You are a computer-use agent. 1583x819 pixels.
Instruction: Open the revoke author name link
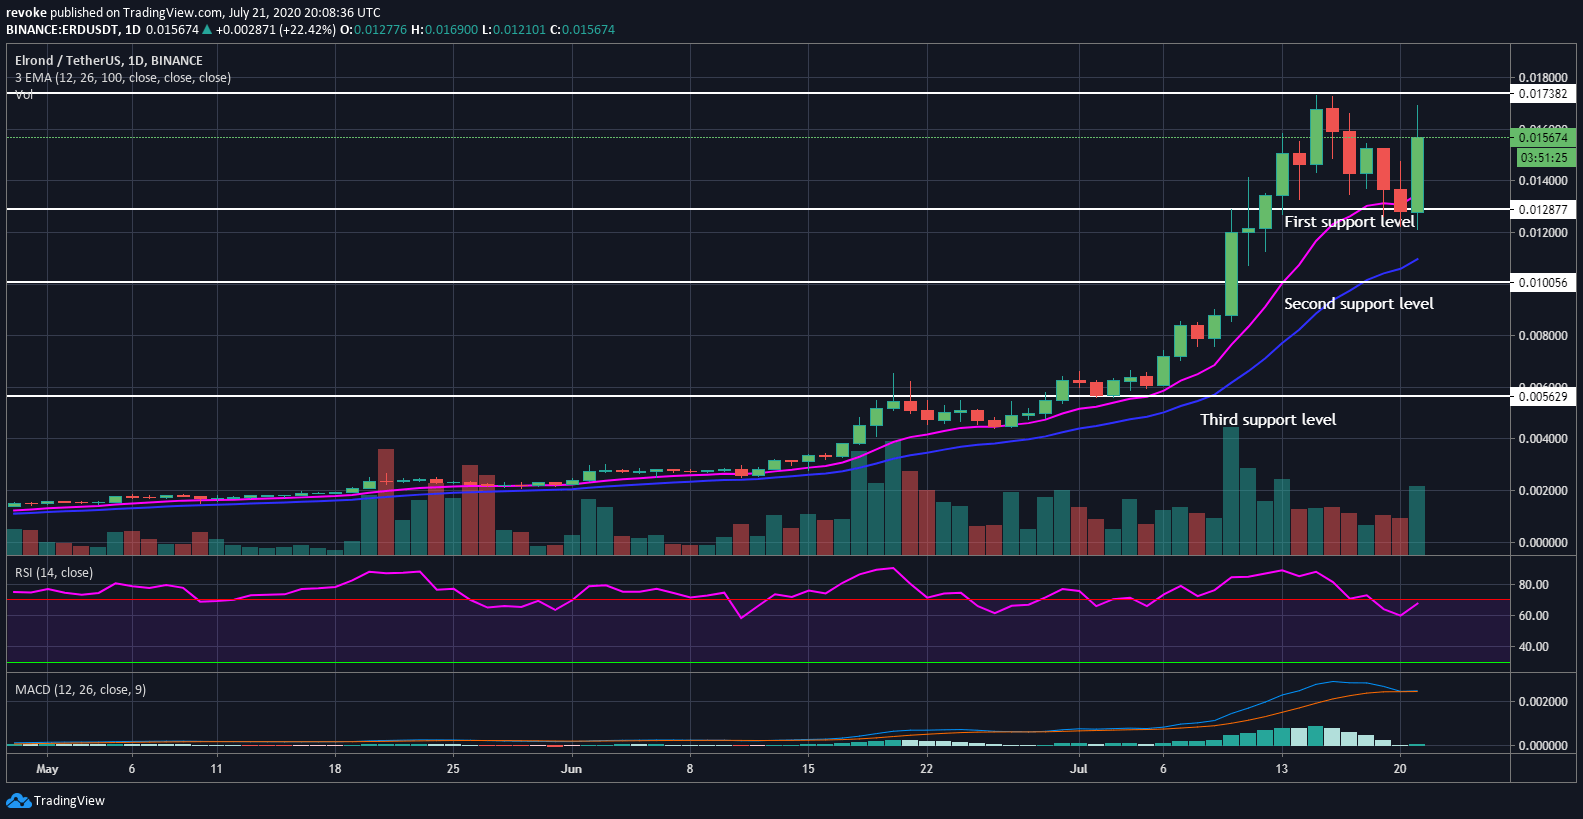(26, 13)
